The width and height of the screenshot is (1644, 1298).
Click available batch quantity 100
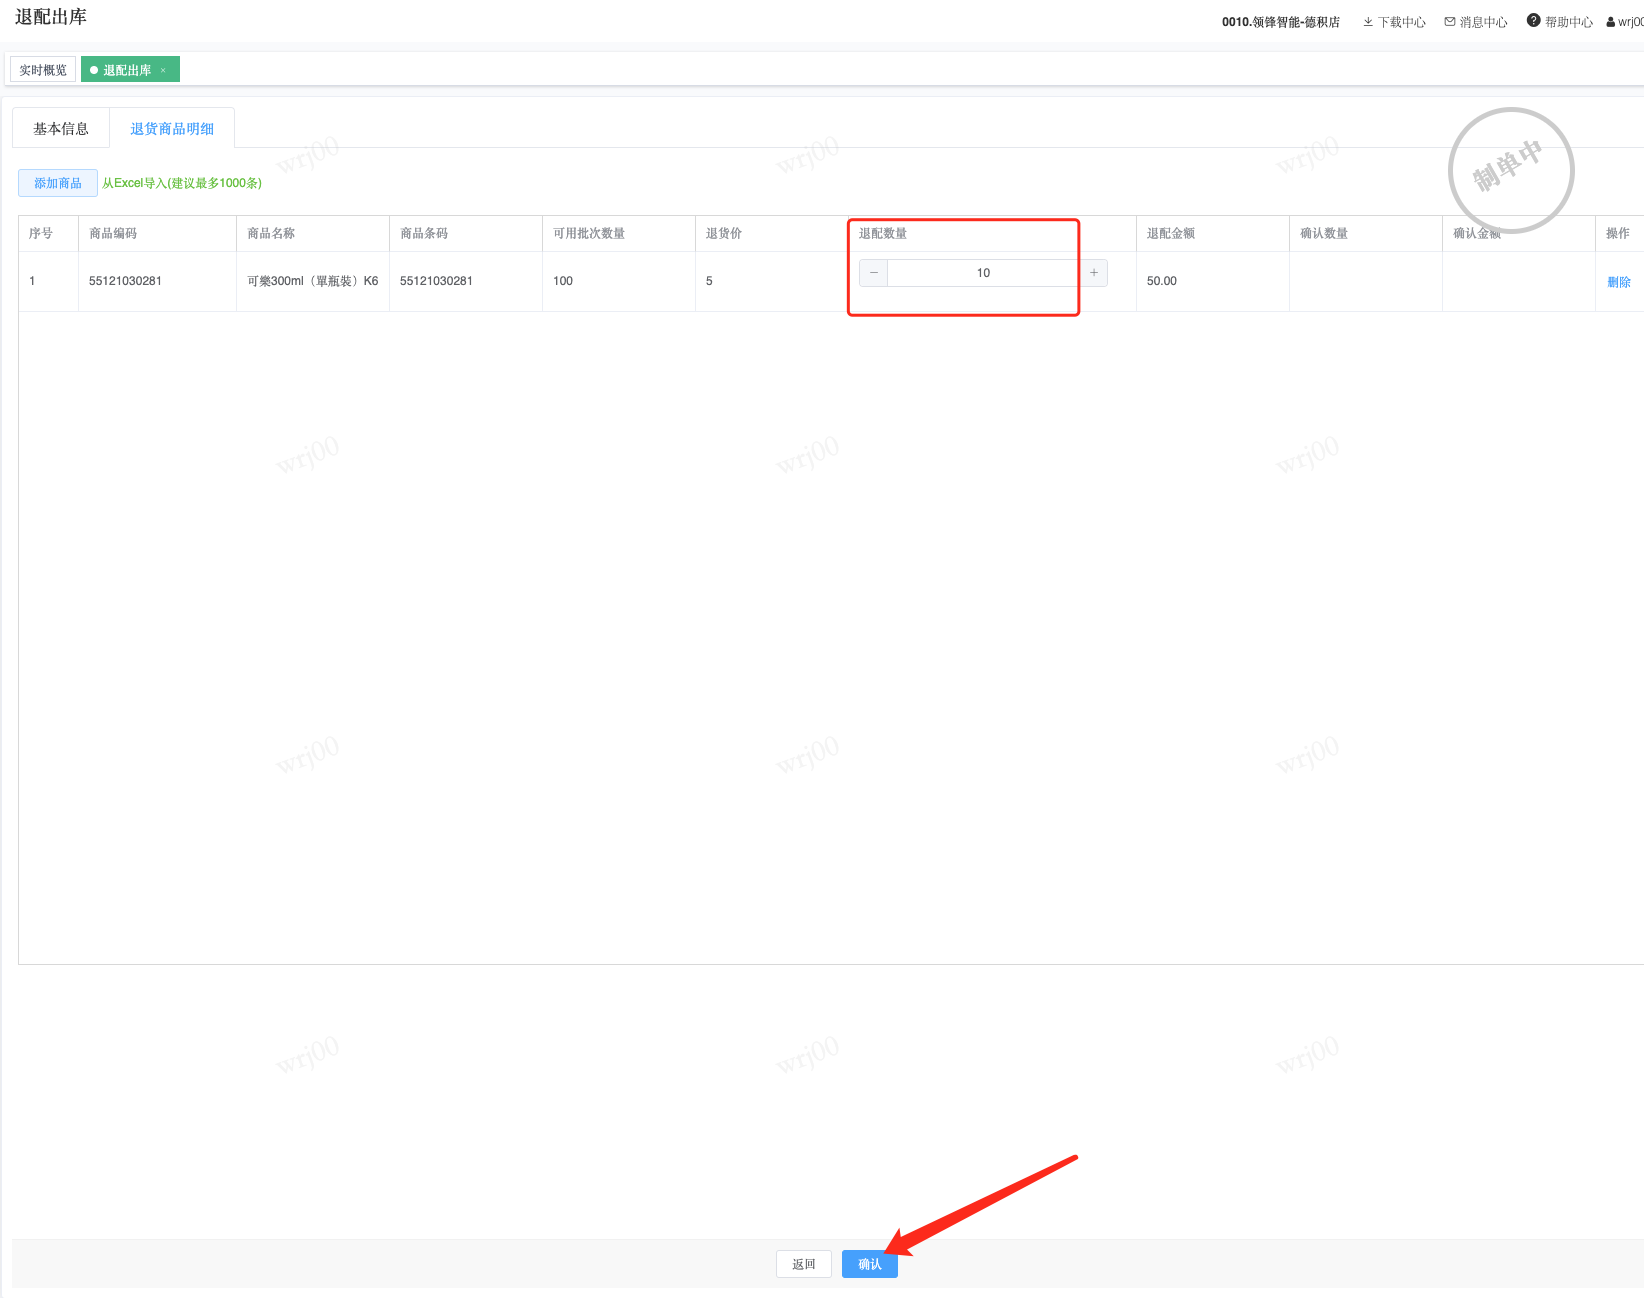pos(563,281)
